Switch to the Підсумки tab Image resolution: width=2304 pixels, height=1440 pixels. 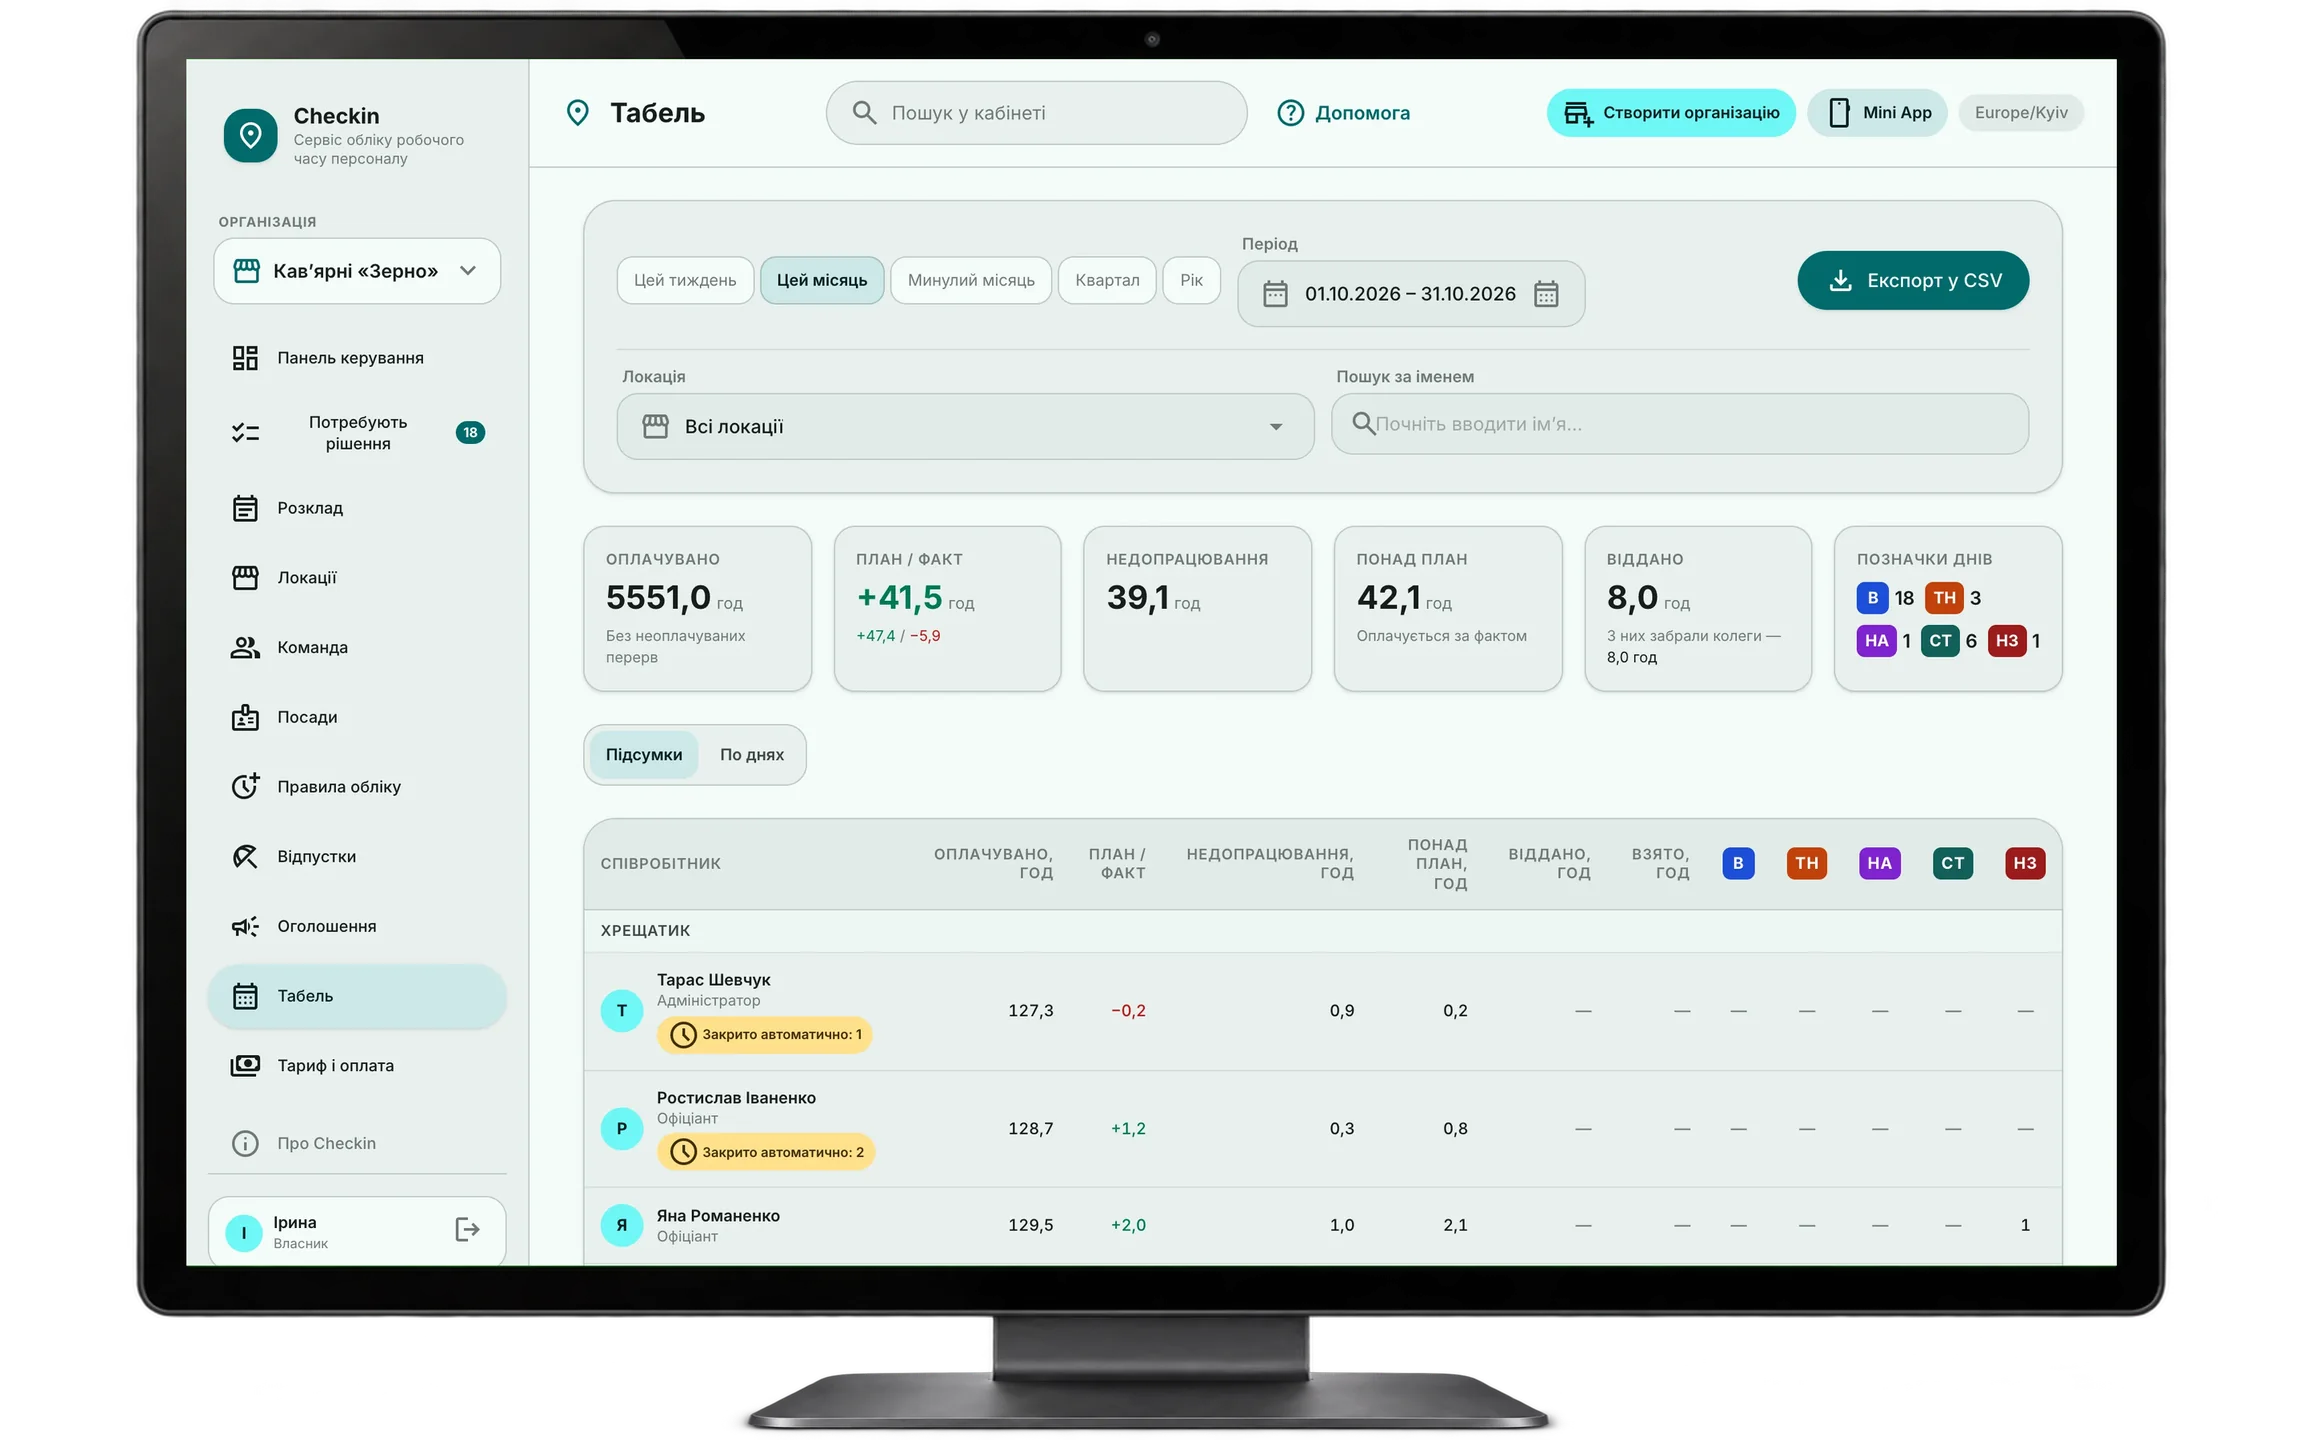point(644,755)
